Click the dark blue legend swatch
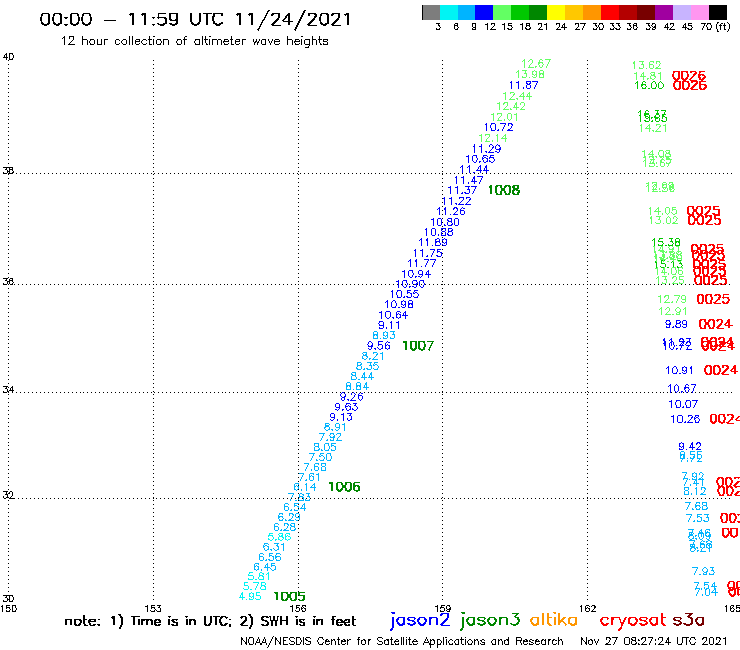 tap(484, 12)
